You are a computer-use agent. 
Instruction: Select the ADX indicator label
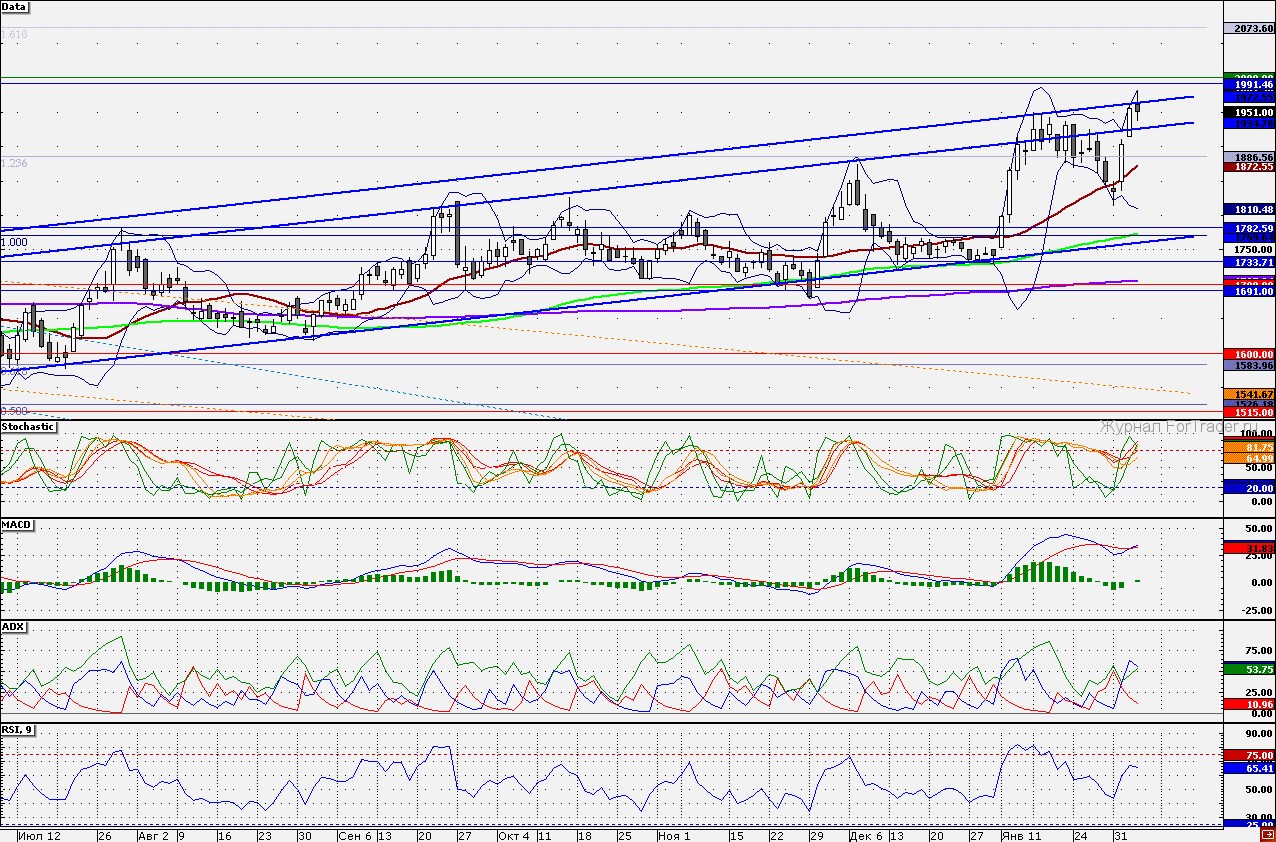(13, 627)
